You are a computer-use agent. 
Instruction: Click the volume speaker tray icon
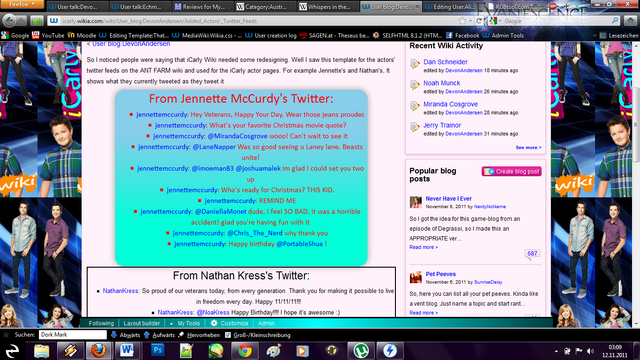tap(590, 351)
